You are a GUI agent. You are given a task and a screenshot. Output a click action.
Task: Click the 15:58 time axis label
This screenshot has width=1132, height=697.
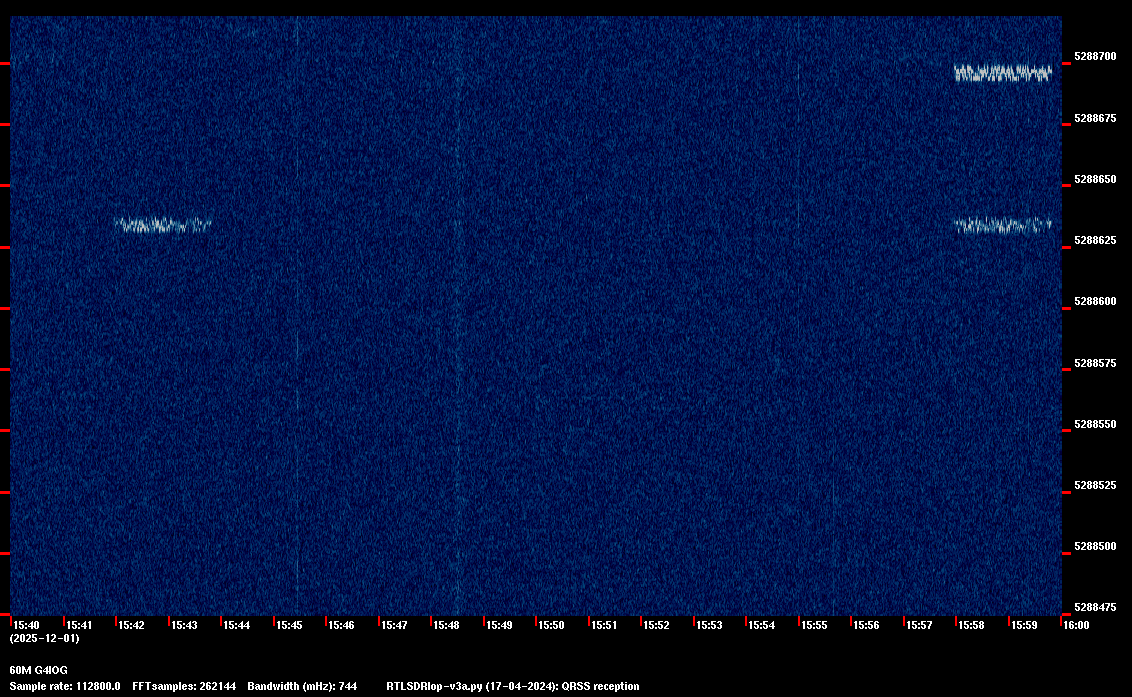[x=971, y=625]
